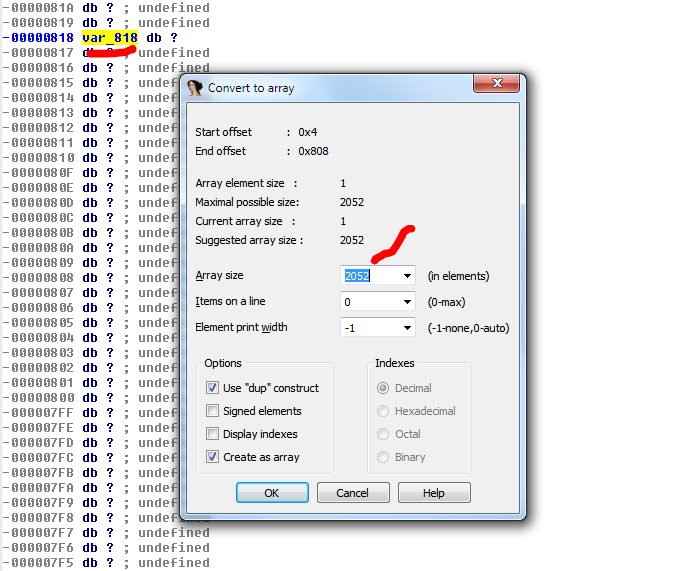
Task: Open Help for array conversion
Action: click(434, 493)
